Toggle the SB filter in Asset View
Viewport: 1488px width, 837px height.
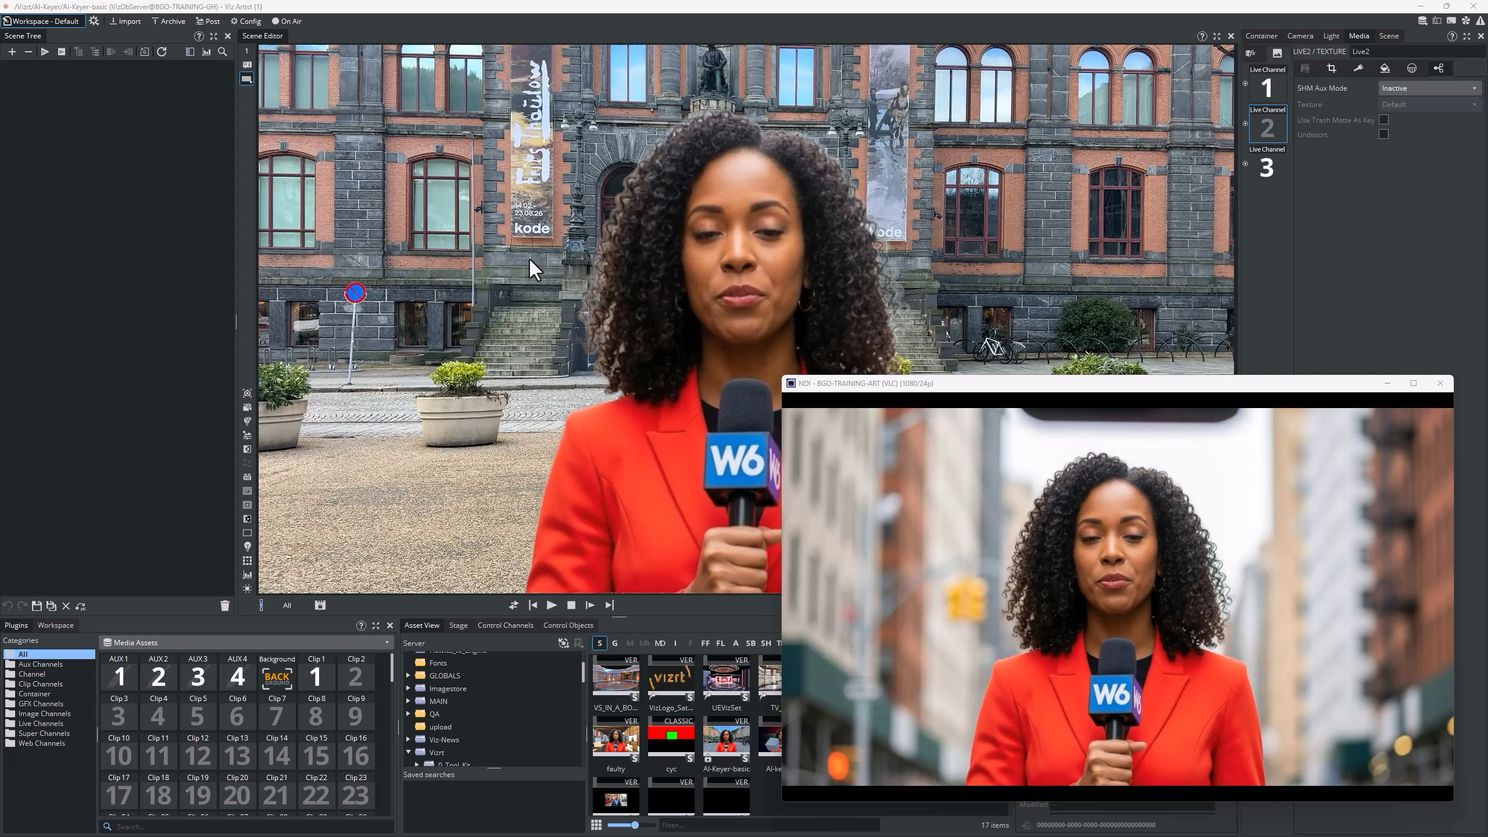[x=750, y=643]
